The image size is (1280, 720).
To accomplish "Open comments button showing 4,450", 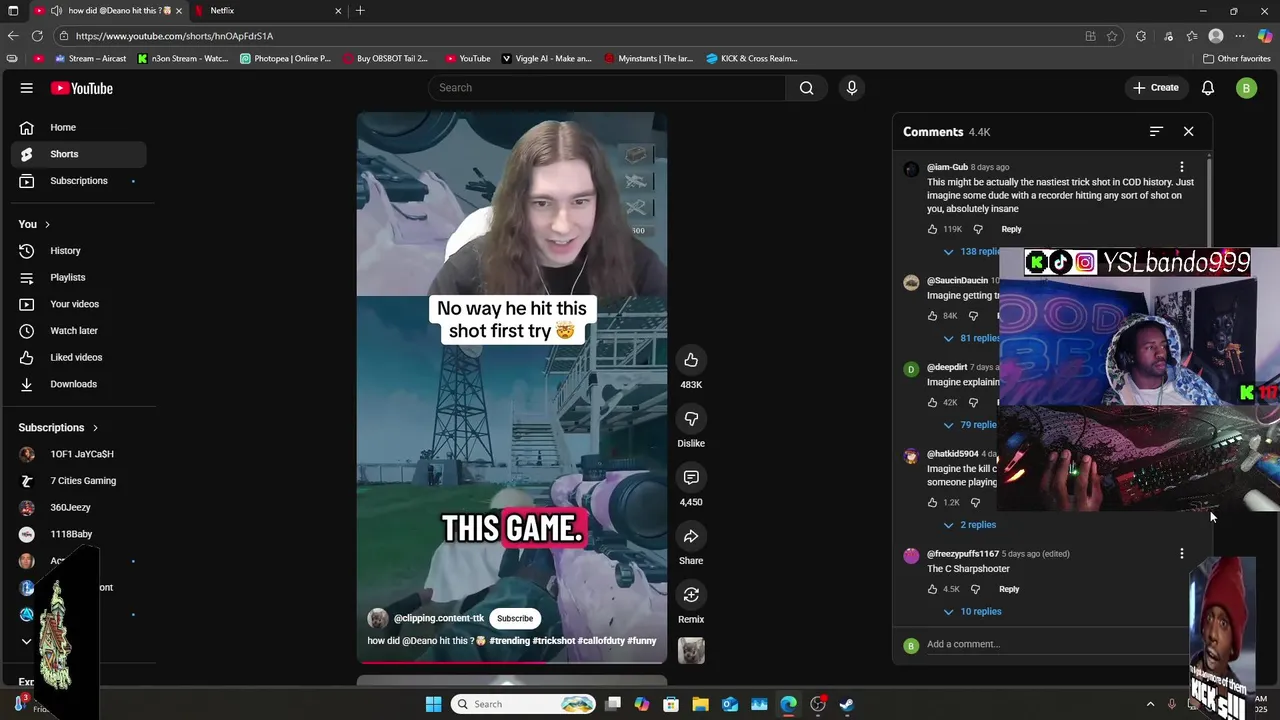I will (691, 478).
